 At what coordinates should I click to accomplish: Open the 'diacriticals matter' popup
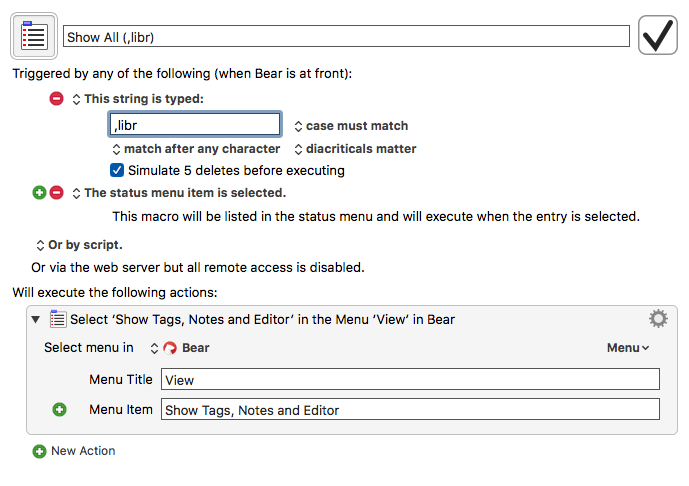click(x=355, y=149)
